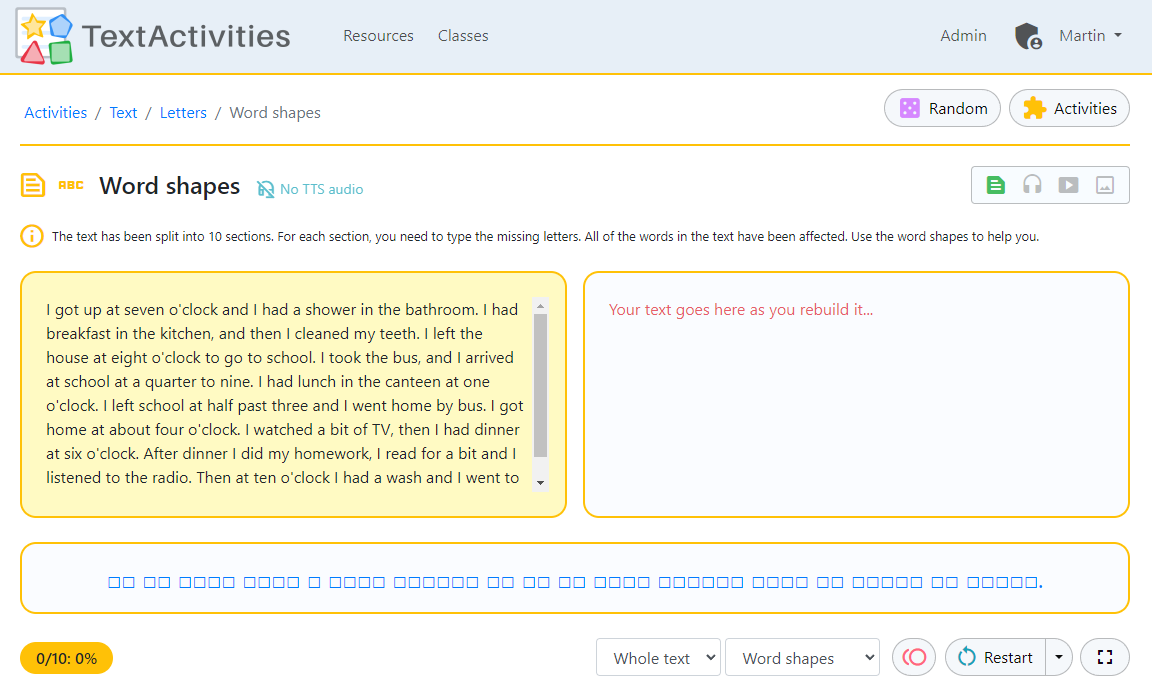Click the rebuilt text output area

[x=856, y=395]
